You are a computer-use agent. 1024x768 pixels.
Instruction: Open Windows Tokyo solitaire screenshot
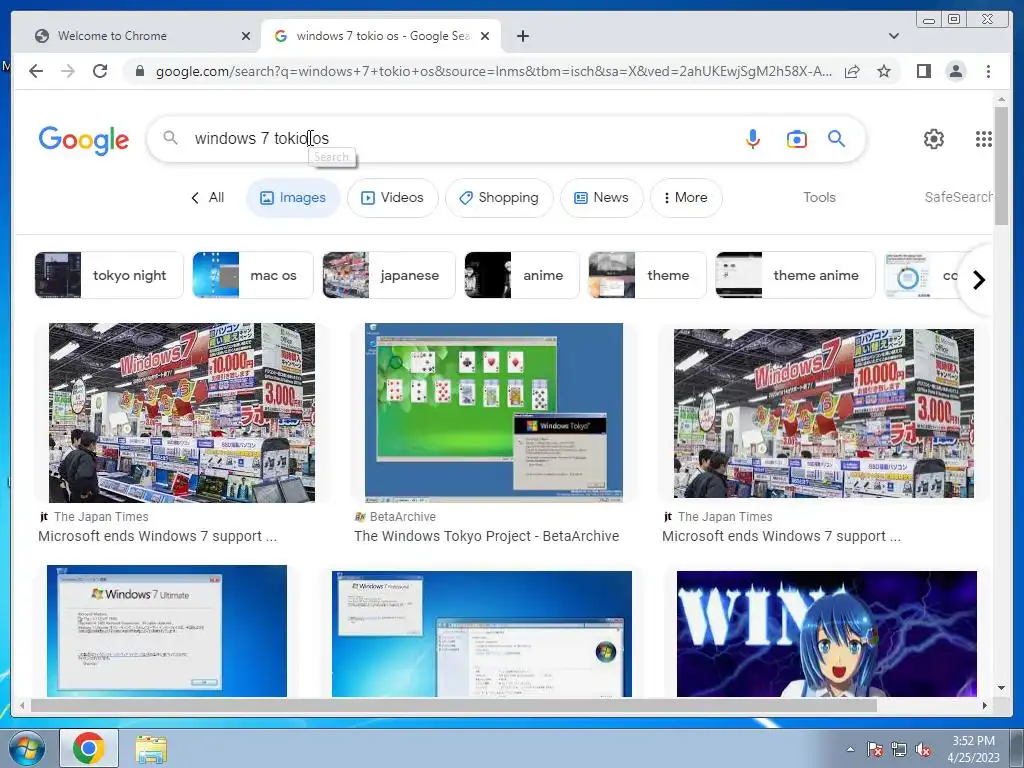tap(494, 413)
